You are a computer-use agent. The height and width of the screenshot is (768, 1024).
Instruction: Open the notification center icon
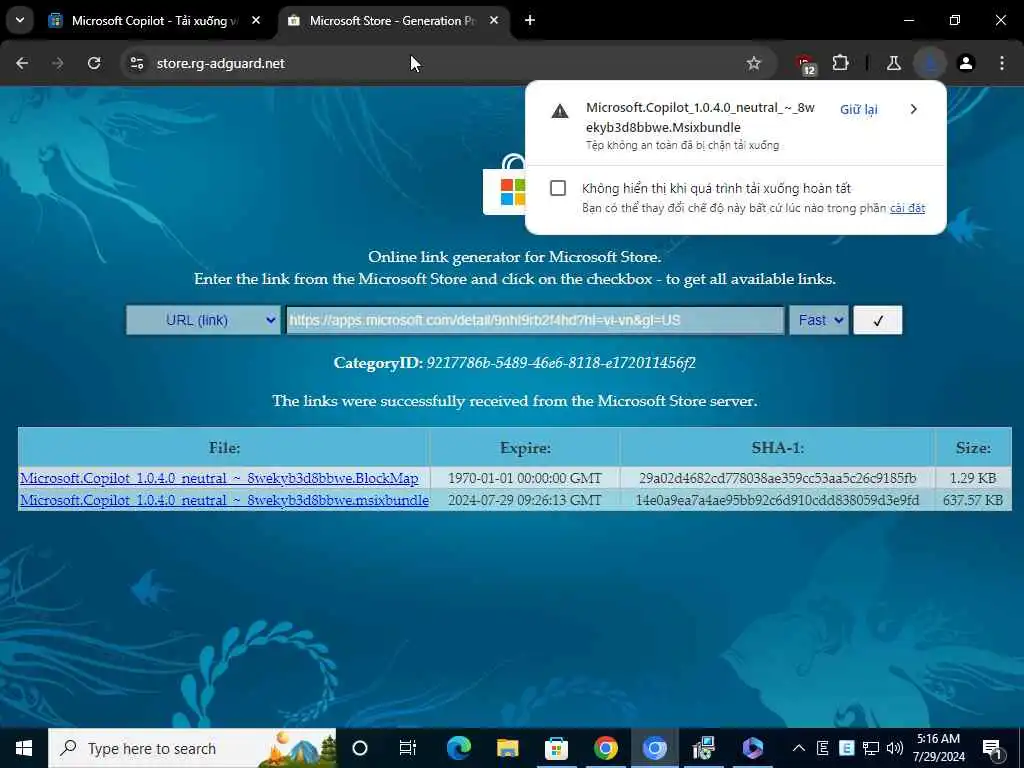992,749
